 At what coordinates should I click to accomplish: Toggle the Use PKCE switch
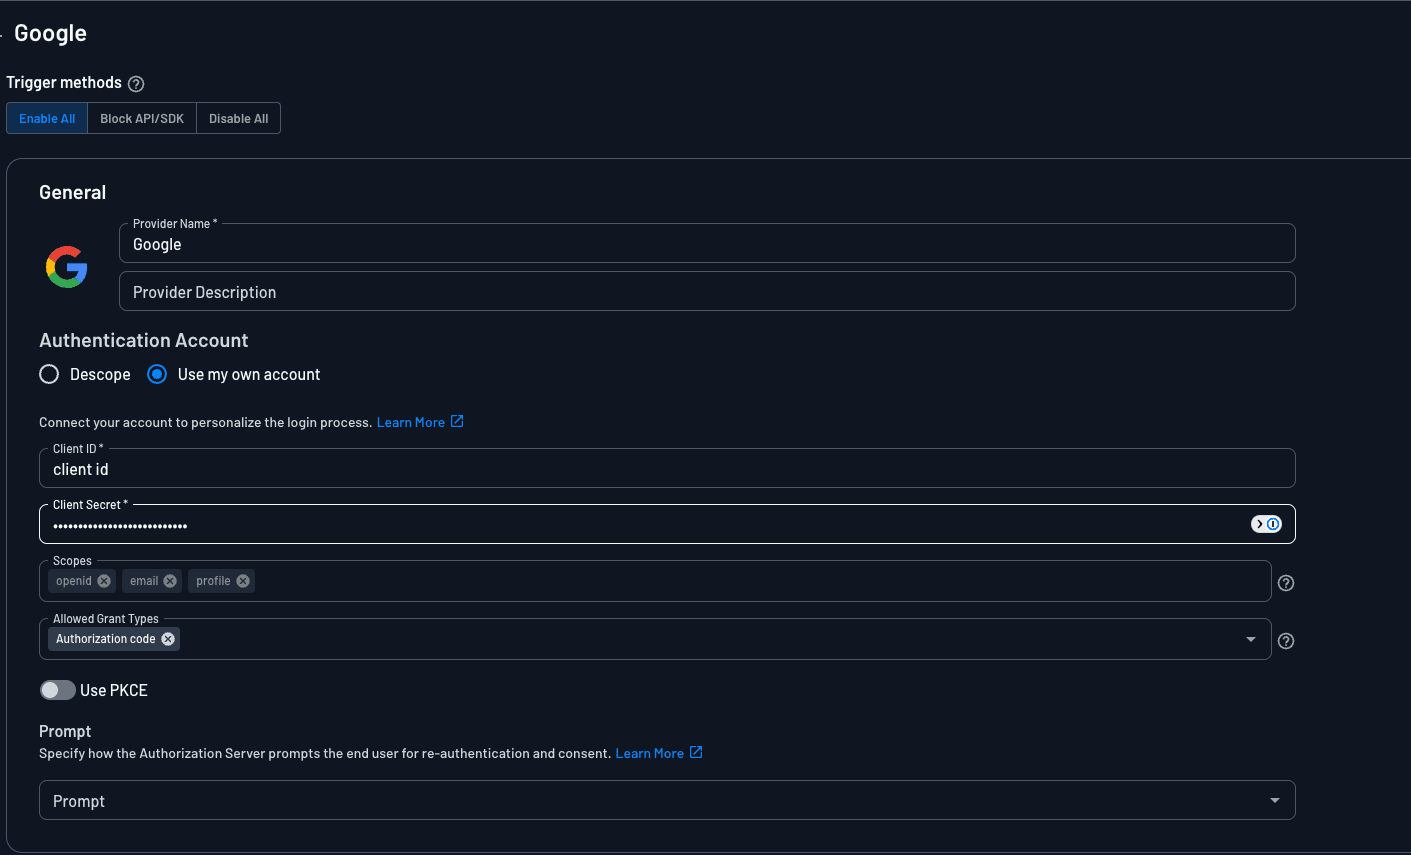[x=58, y=690]
